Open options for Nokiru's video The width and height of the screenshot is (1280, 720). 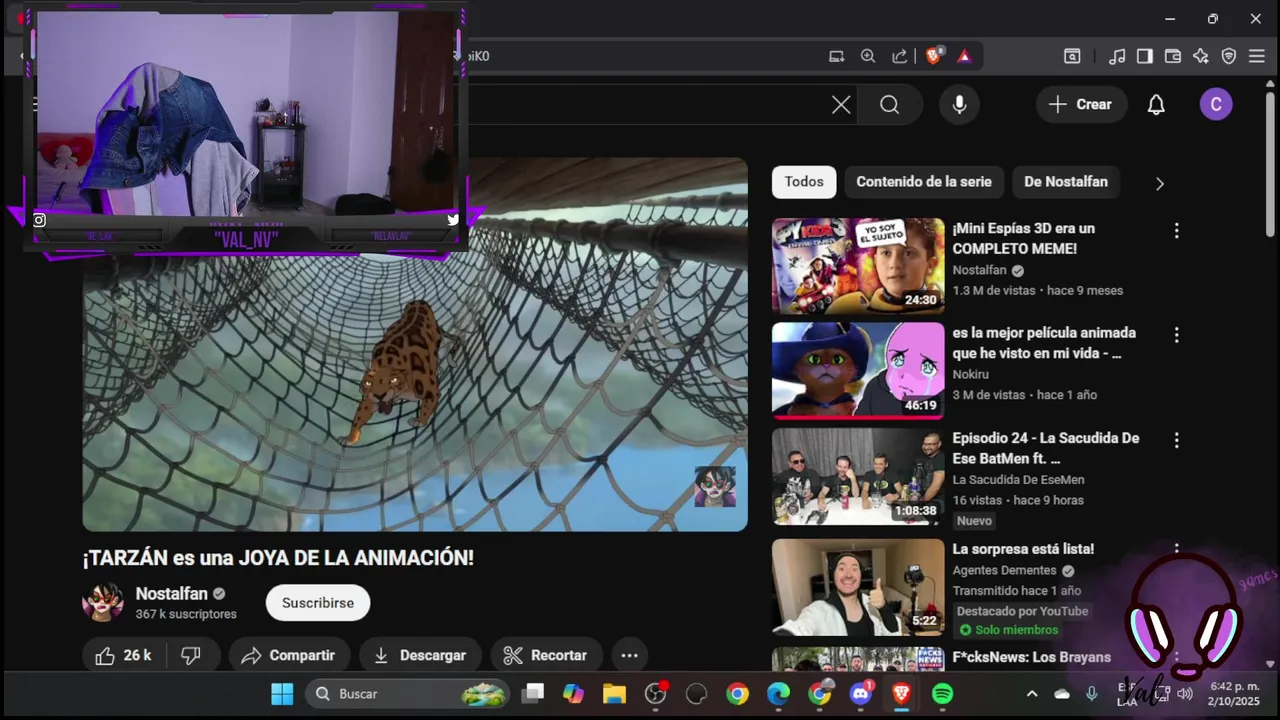[x=1176, y=335]
